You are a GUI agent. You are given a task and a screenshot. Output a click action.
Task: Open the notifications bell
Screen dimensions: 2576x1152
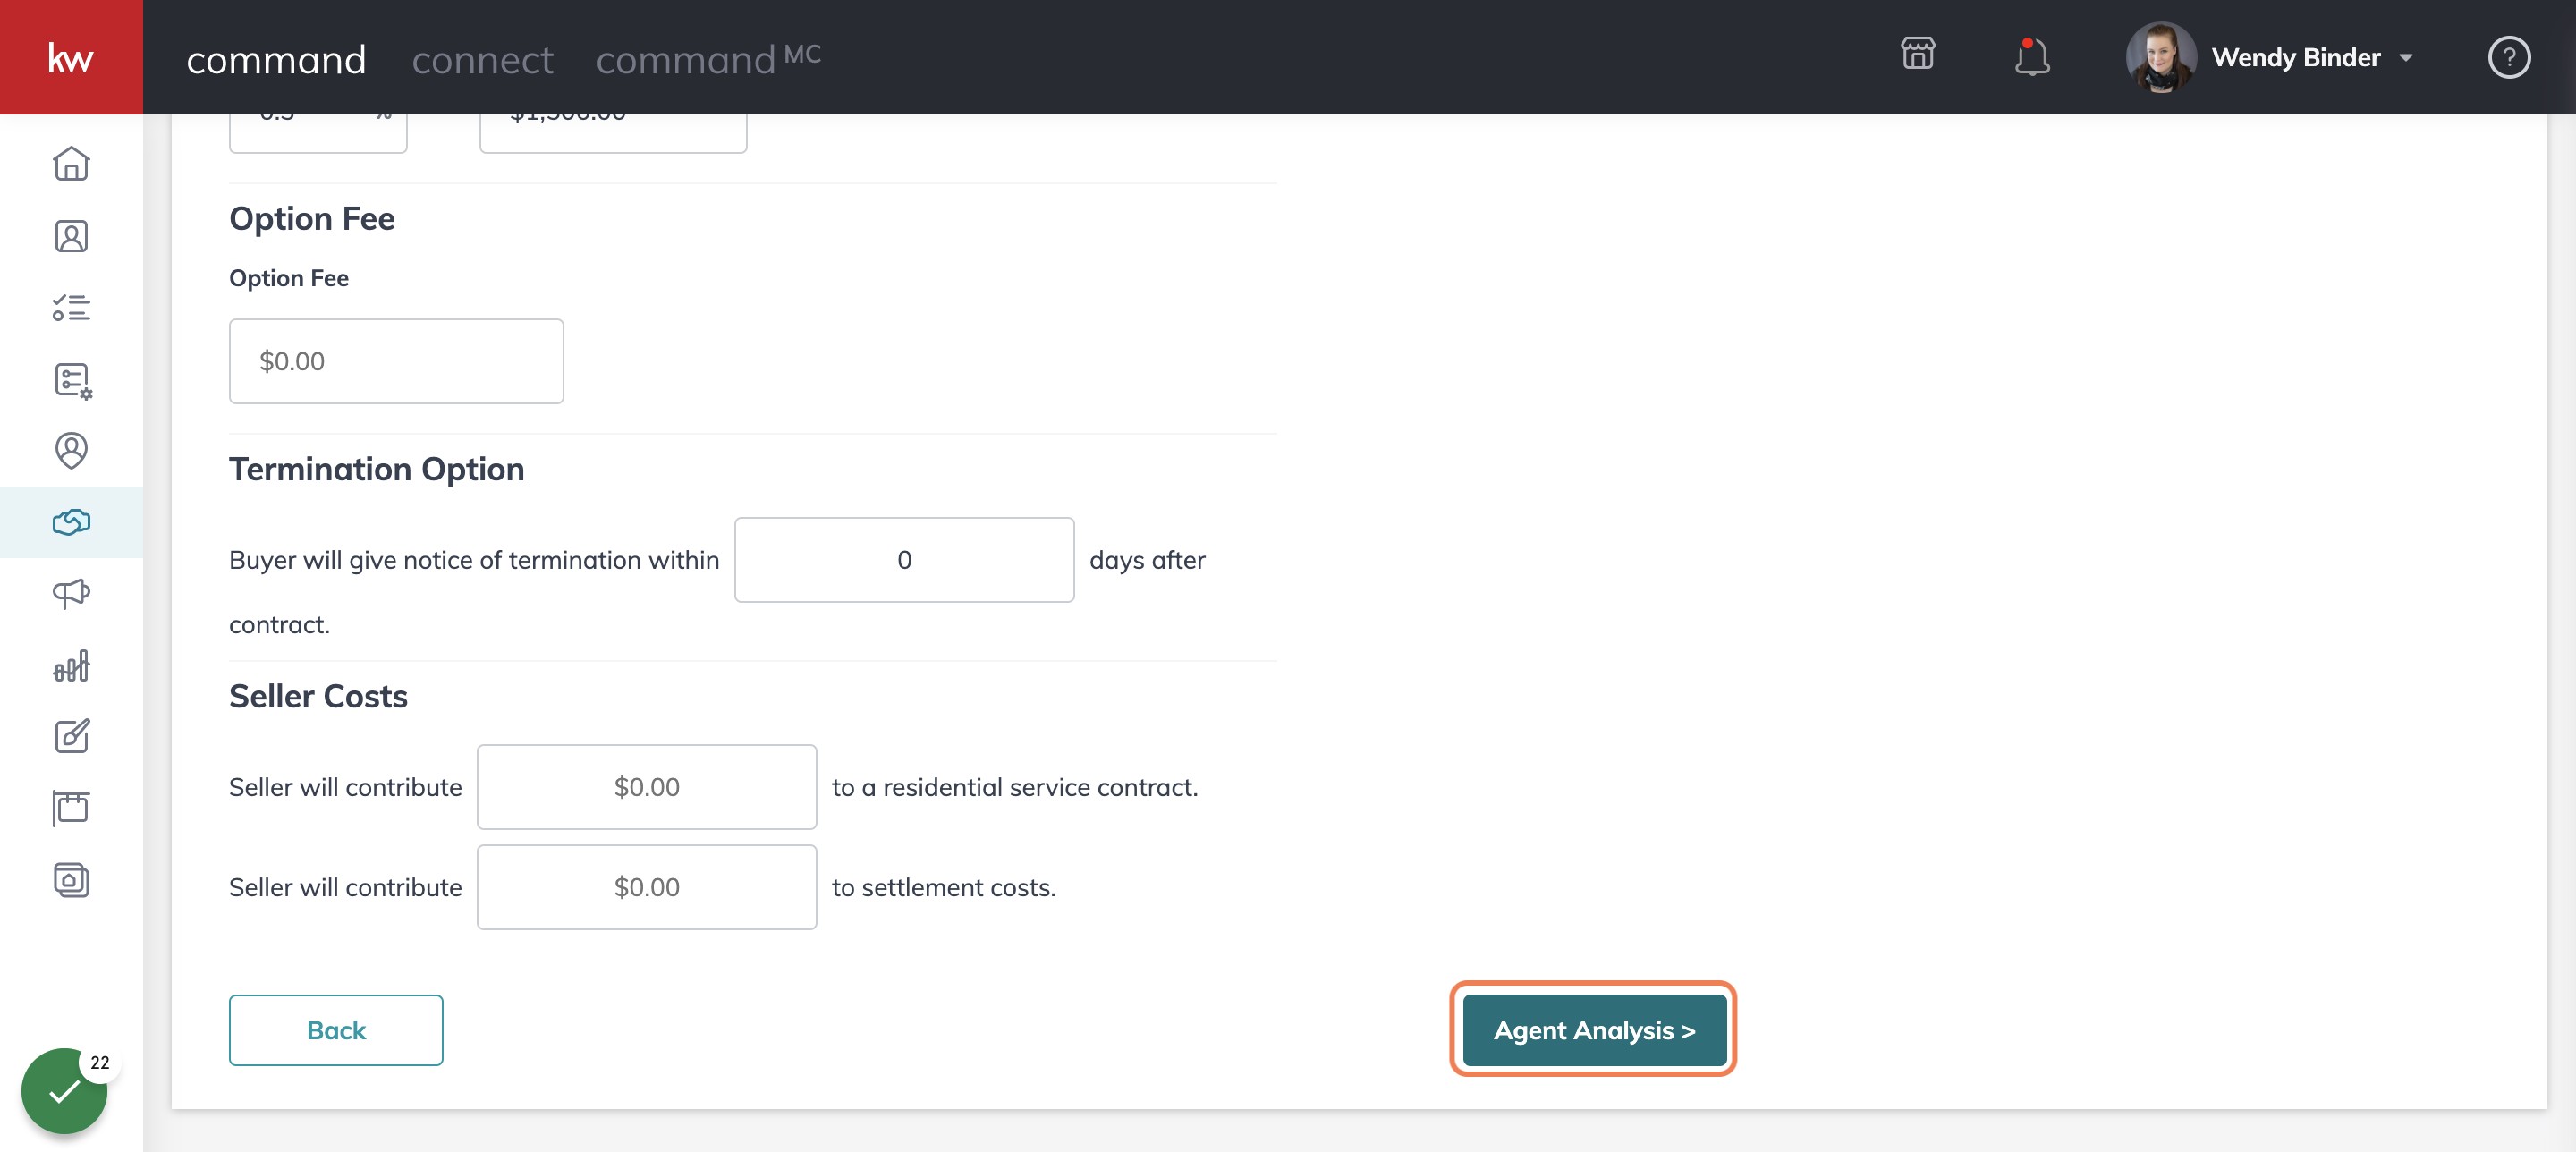(2031, 57)
